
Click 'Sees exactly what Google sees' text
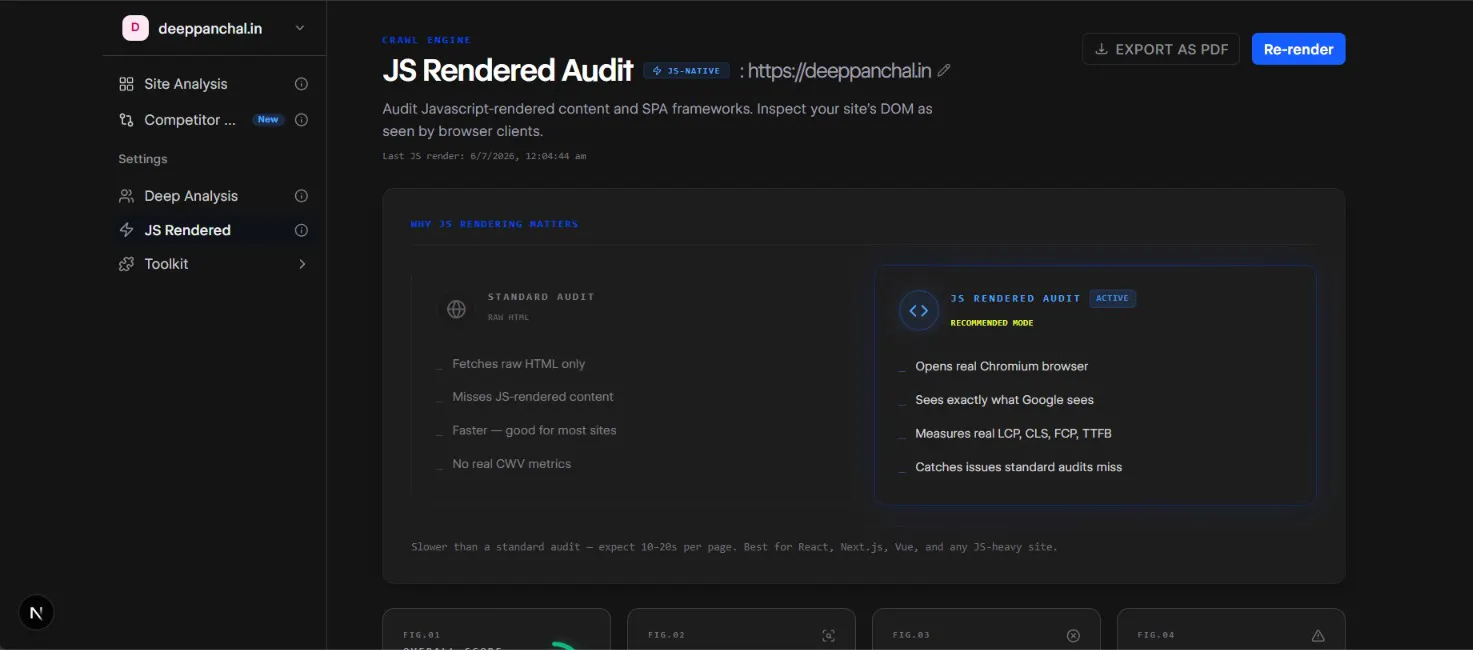(x=1005, y=400)
